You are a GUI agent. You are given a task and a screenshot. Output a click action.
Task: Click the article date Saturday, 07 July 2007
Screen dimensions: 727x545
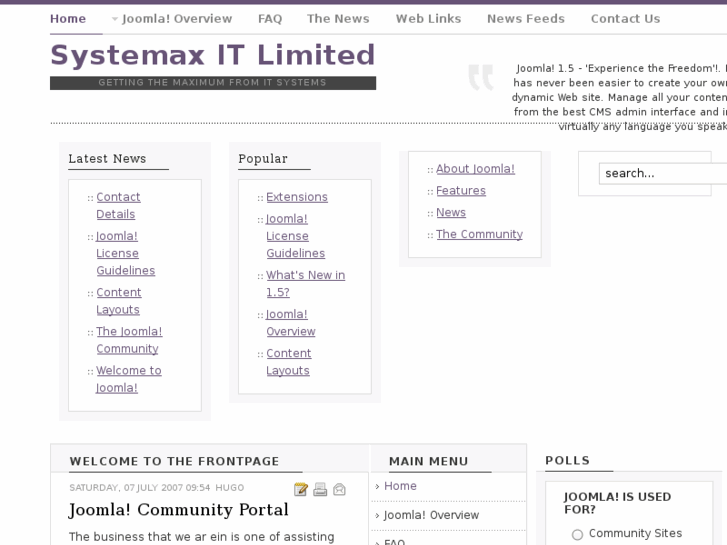pyautogui.click(x=140, y=488)
